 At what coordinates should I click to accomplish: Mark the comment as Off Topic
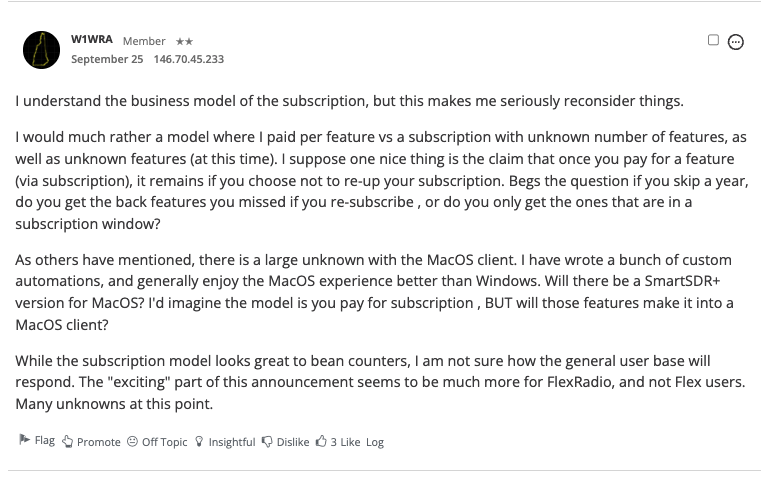point(165,442)
